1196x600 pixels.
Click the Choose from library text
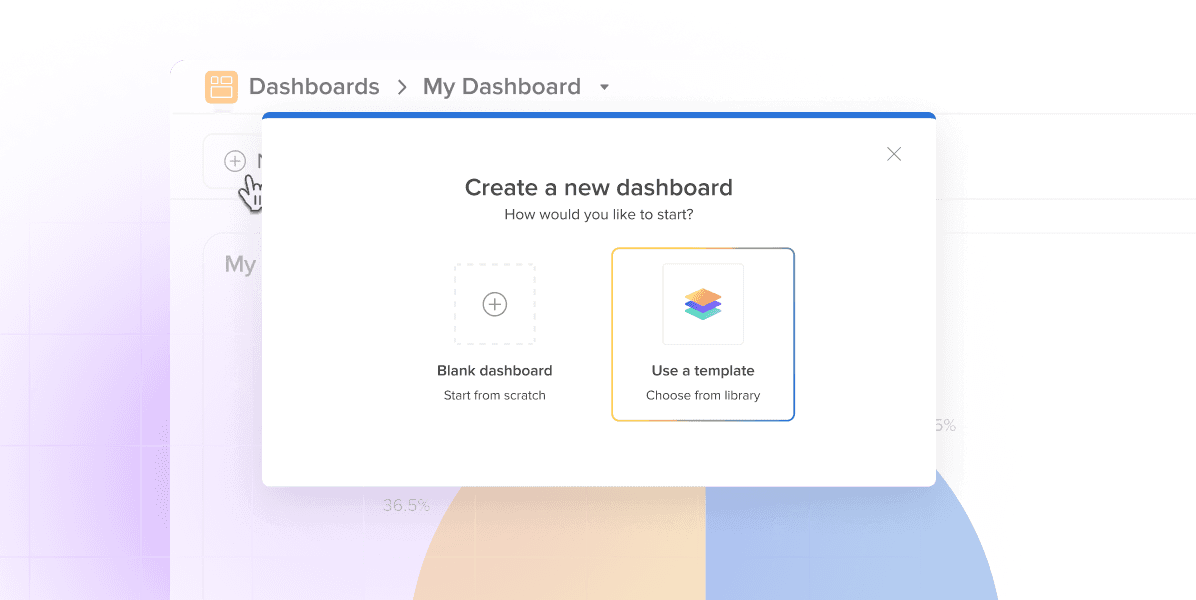coord(703,395)
